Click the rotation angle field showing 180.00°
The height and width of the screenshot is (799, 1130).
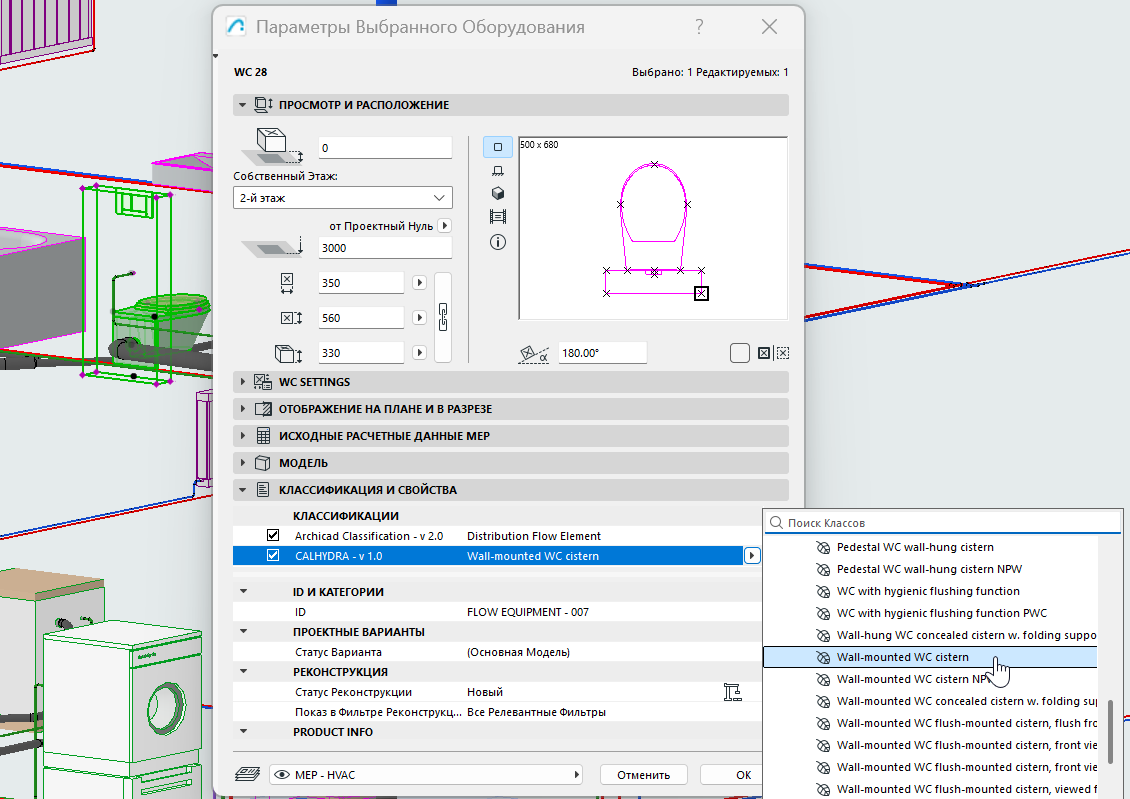click(x=602, y=353)
